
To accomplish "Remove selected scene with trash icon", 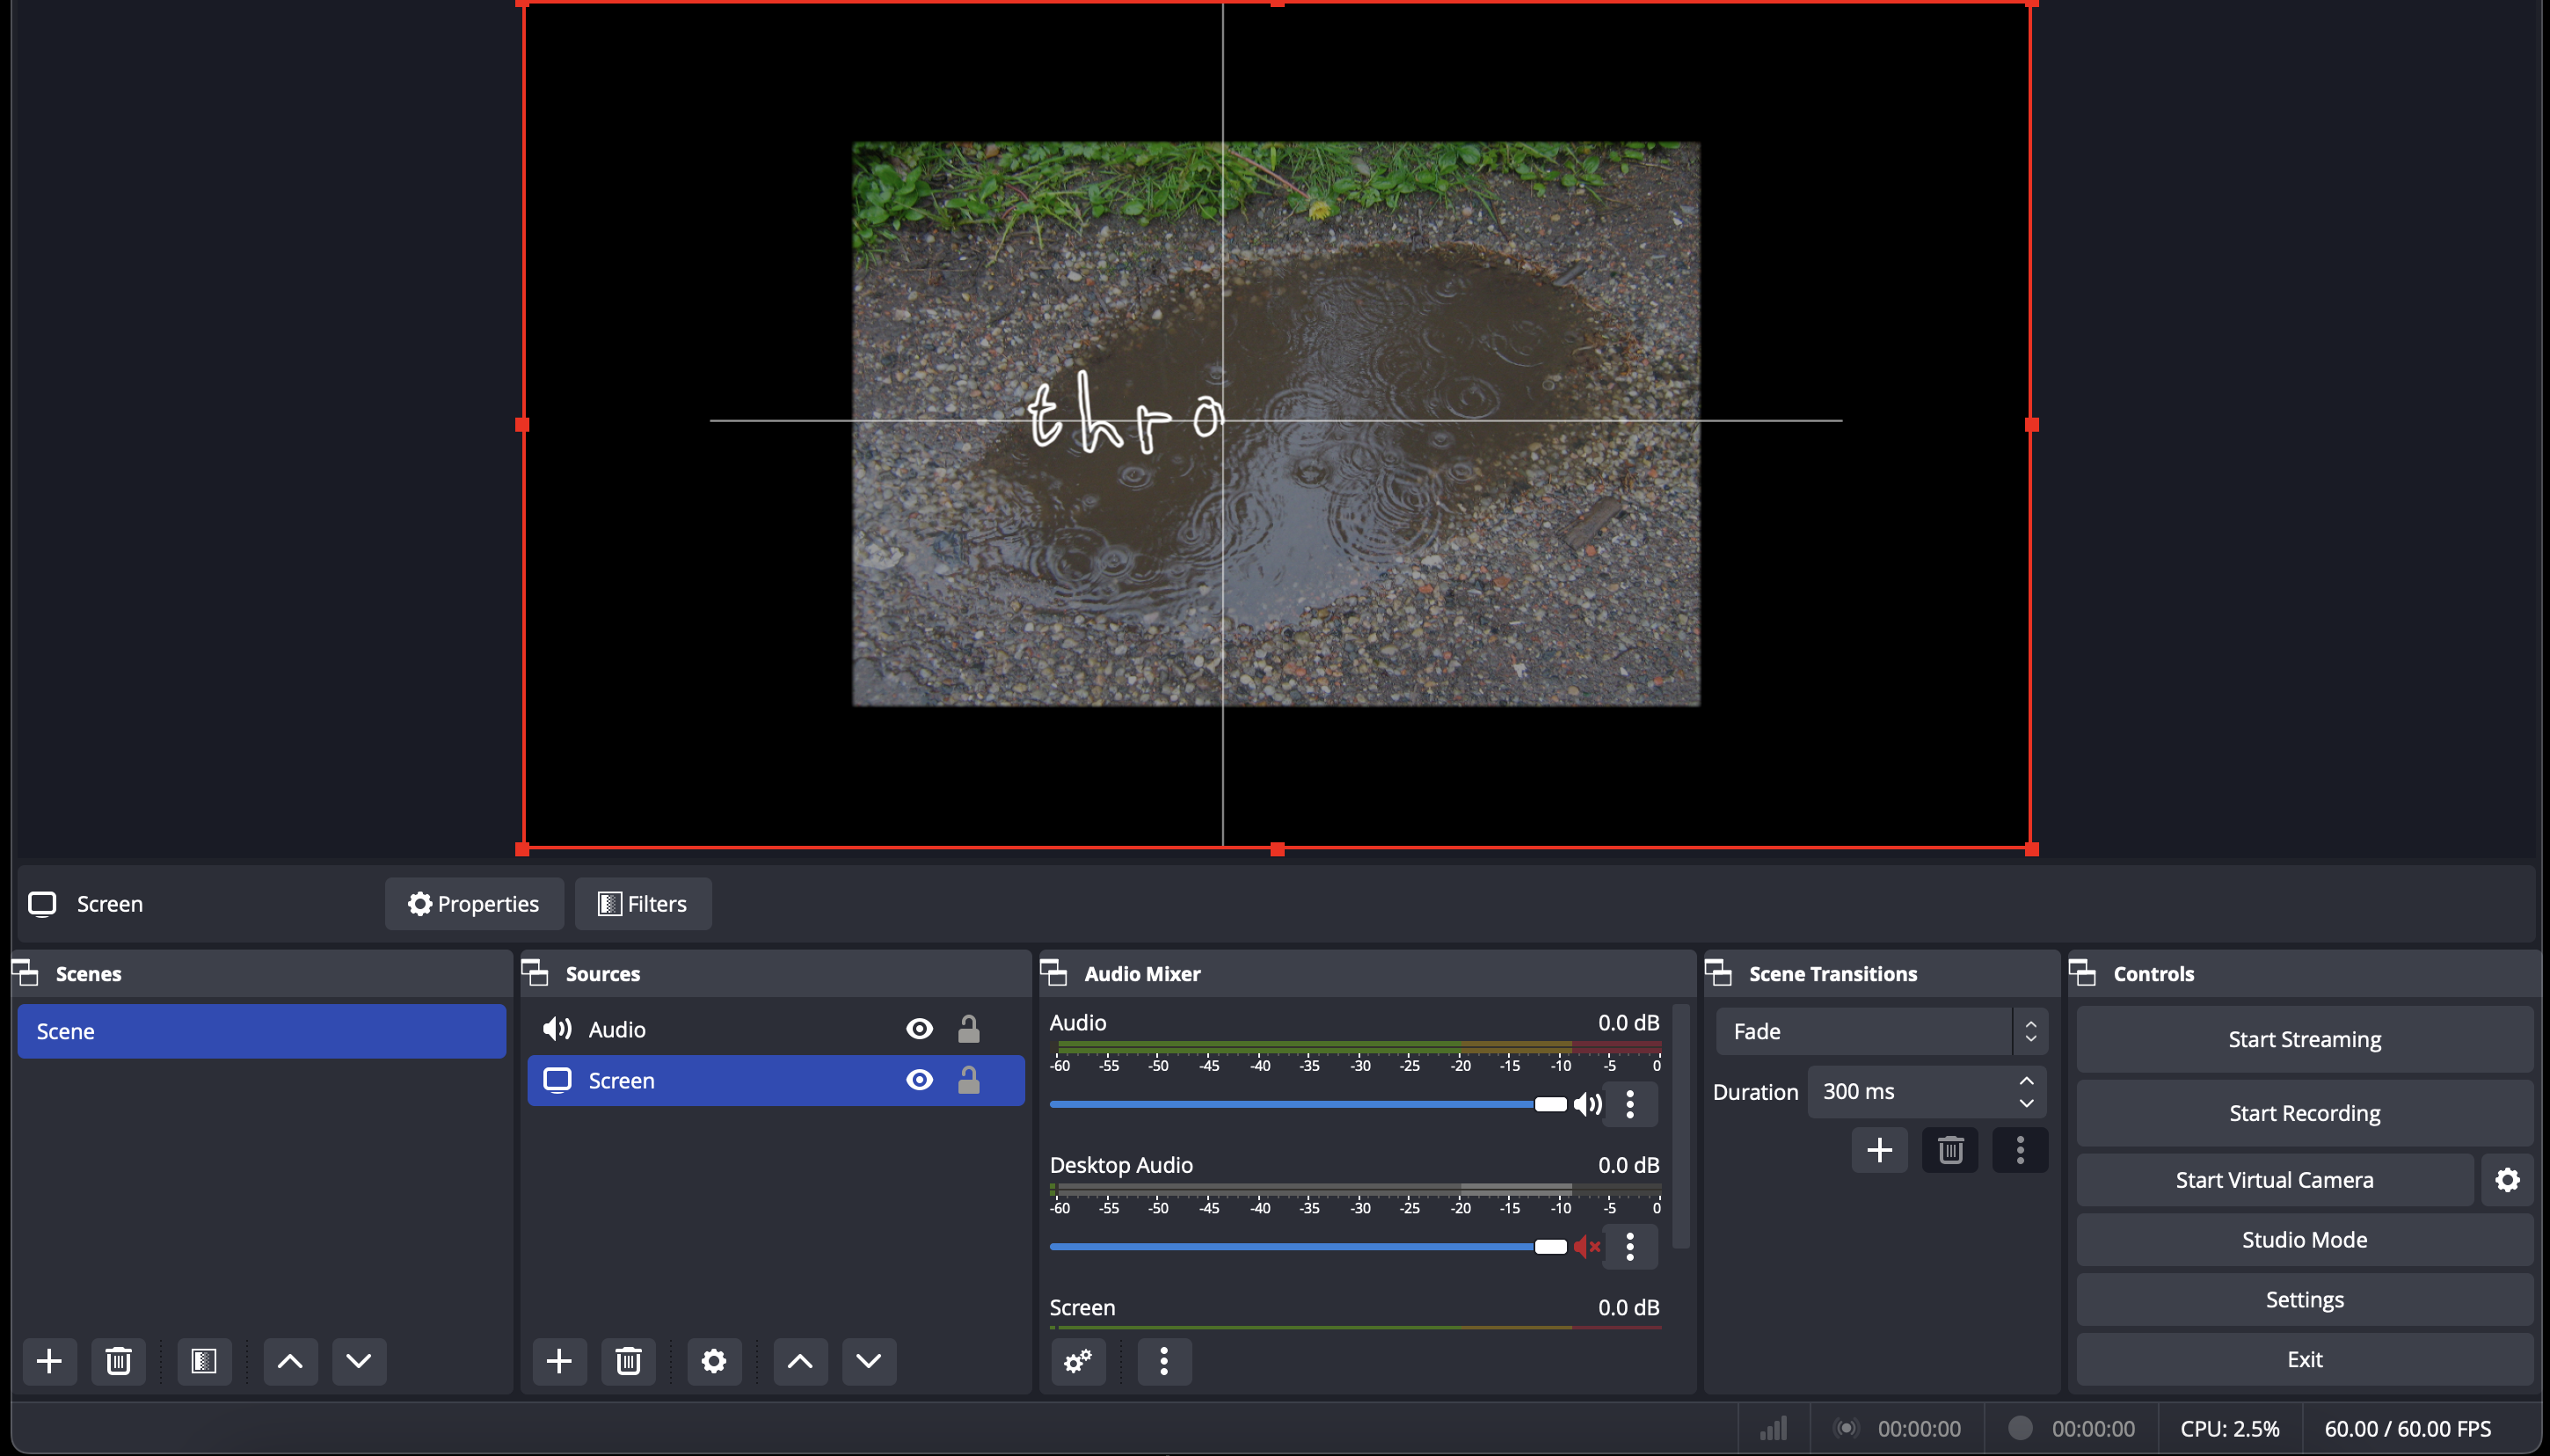I will 118,1361.
